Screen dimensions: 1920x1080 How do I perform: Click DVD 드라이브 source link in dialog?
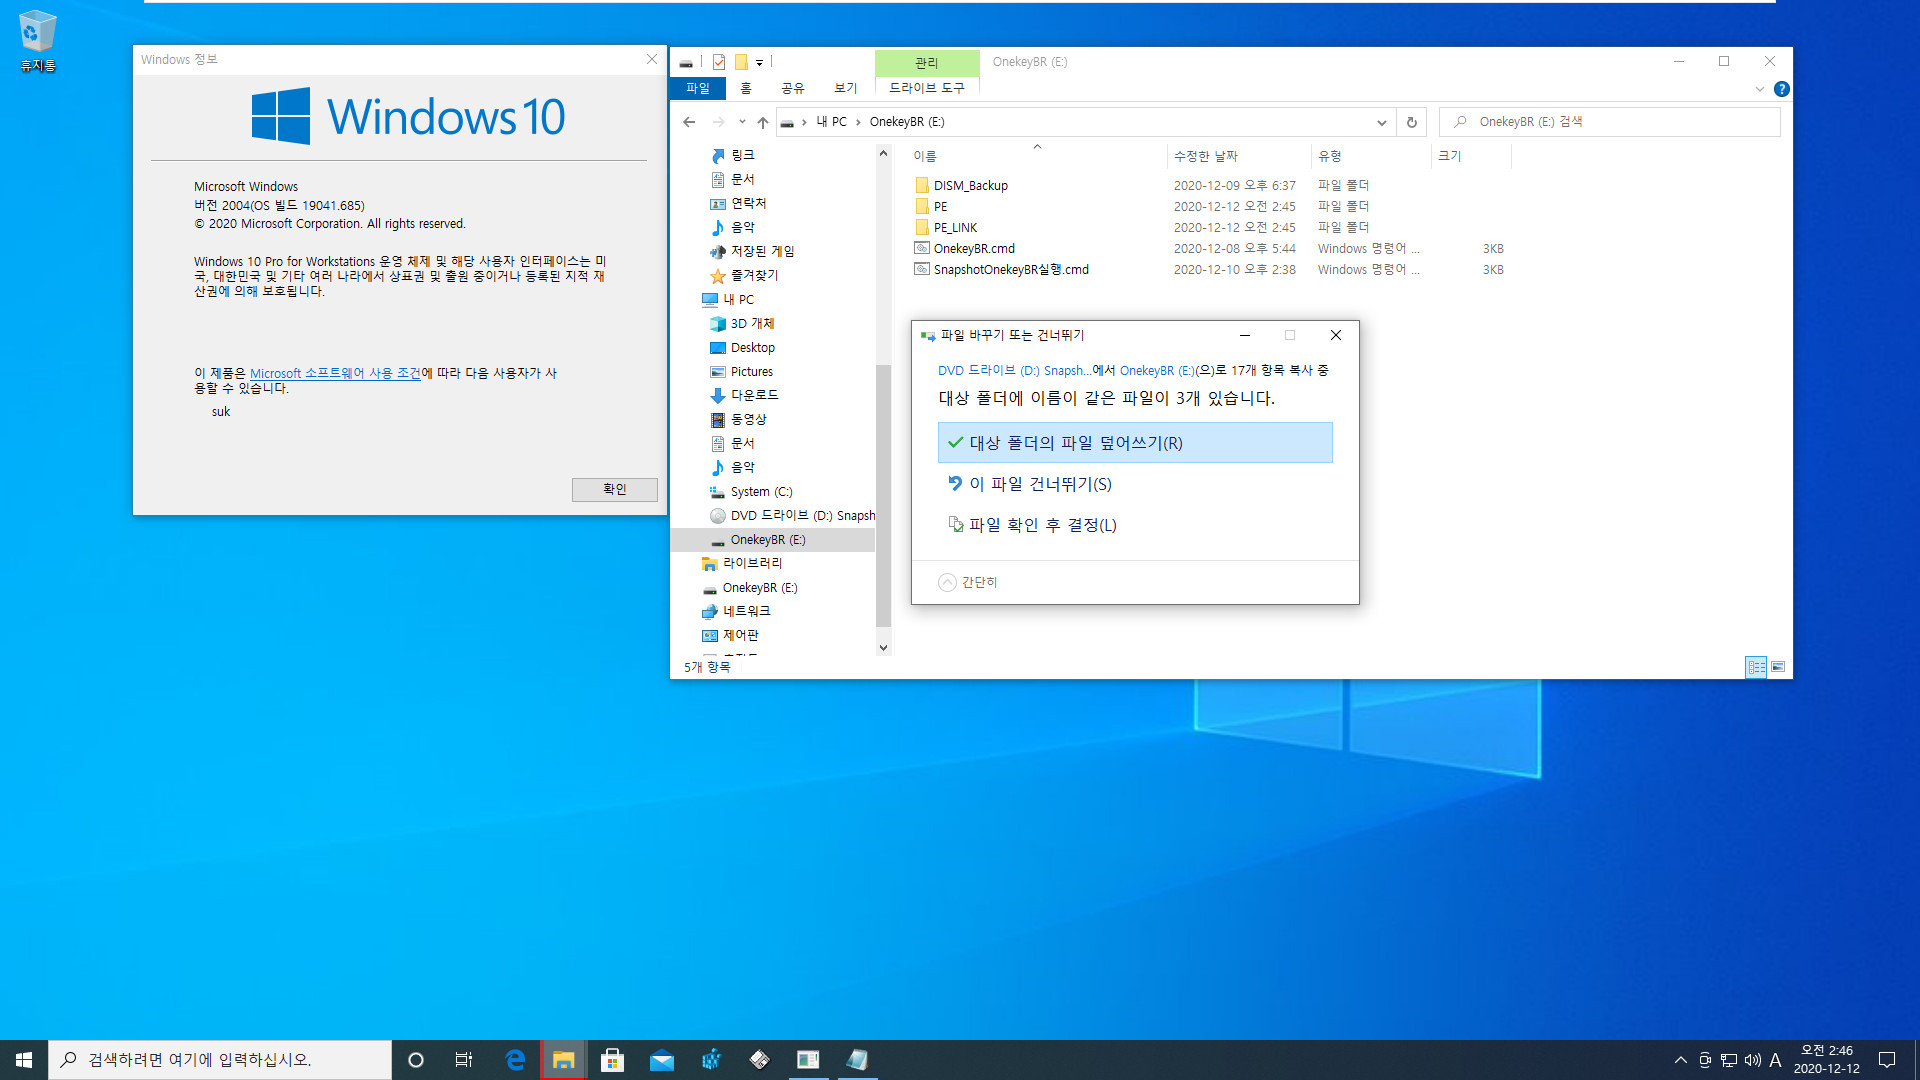coord(1014,370)
